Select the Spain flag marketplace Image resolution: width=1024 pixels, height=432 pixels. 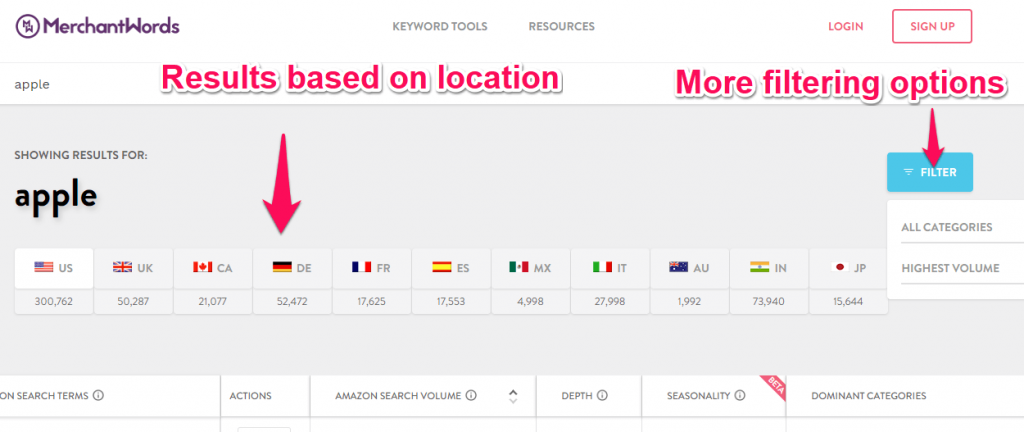450,268
